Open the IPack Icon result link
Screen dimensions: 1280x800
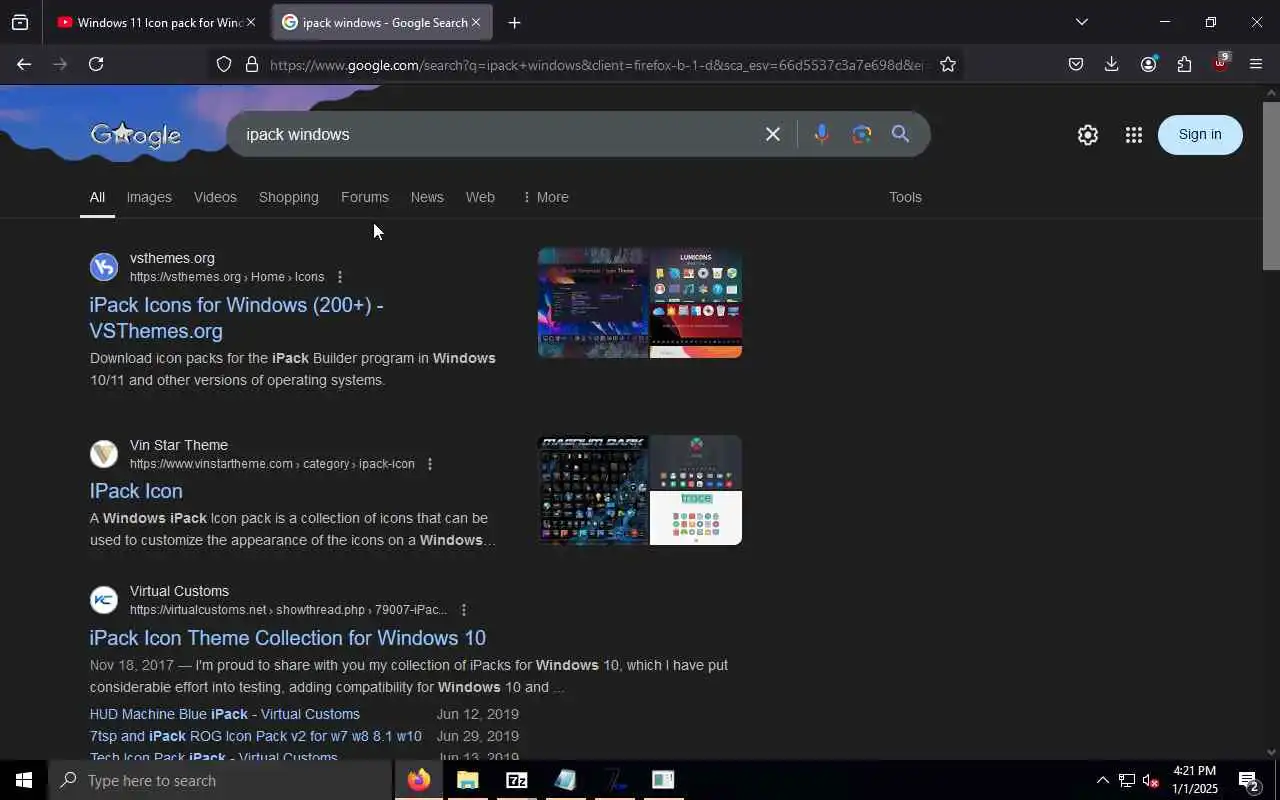click(x=136, y=491)
